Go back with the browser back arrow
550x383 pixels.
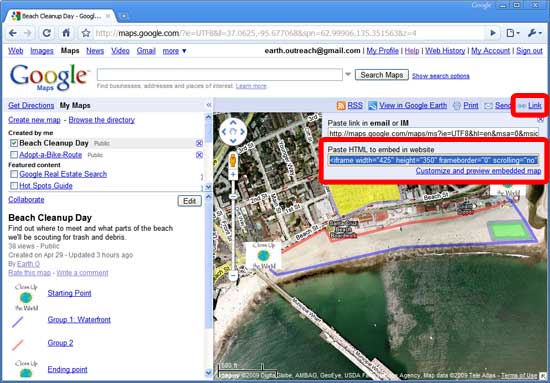pyautogui.click(x=13, y=33)
